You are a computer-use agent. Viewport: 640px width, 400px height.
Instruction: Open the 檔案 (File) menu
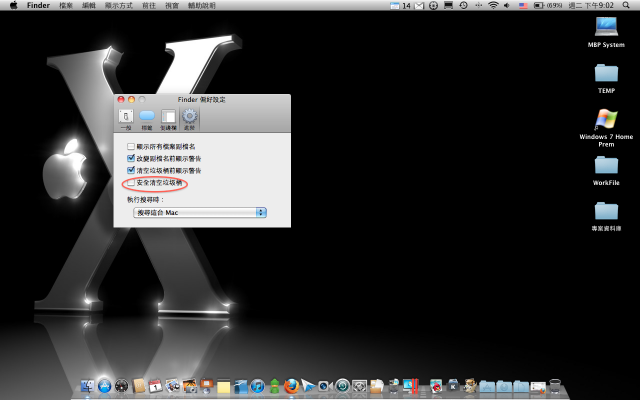(x=66, y=5)
